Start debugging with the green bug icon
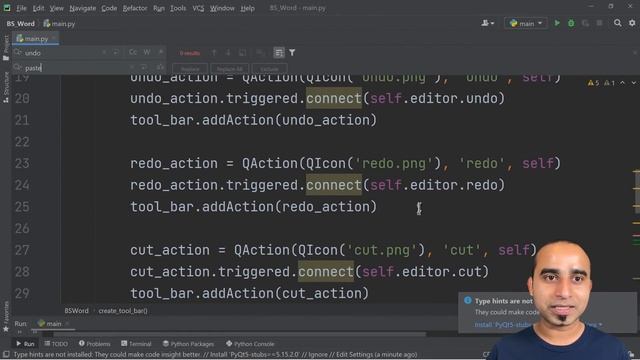This screenshot has height=360, width=640. [x=571, y=23]
